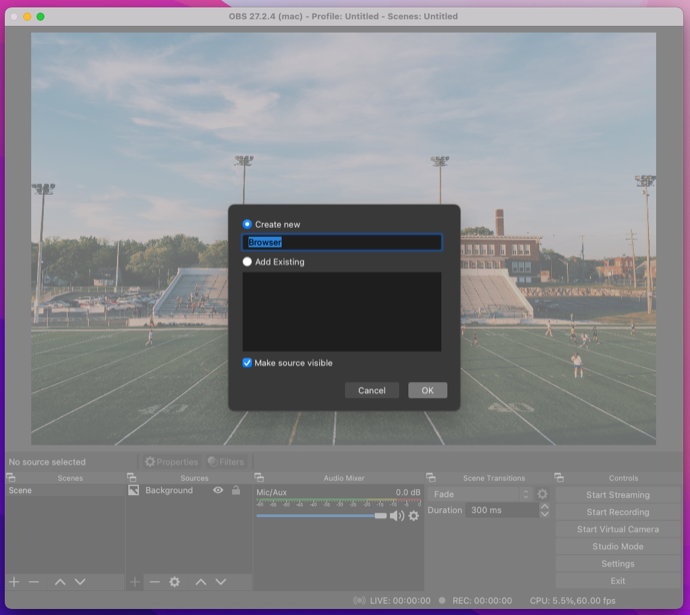Viewport: 690px width, 615px height.
Task: Click the Mic/Aux 0.0 dB value
Action: 408,492
